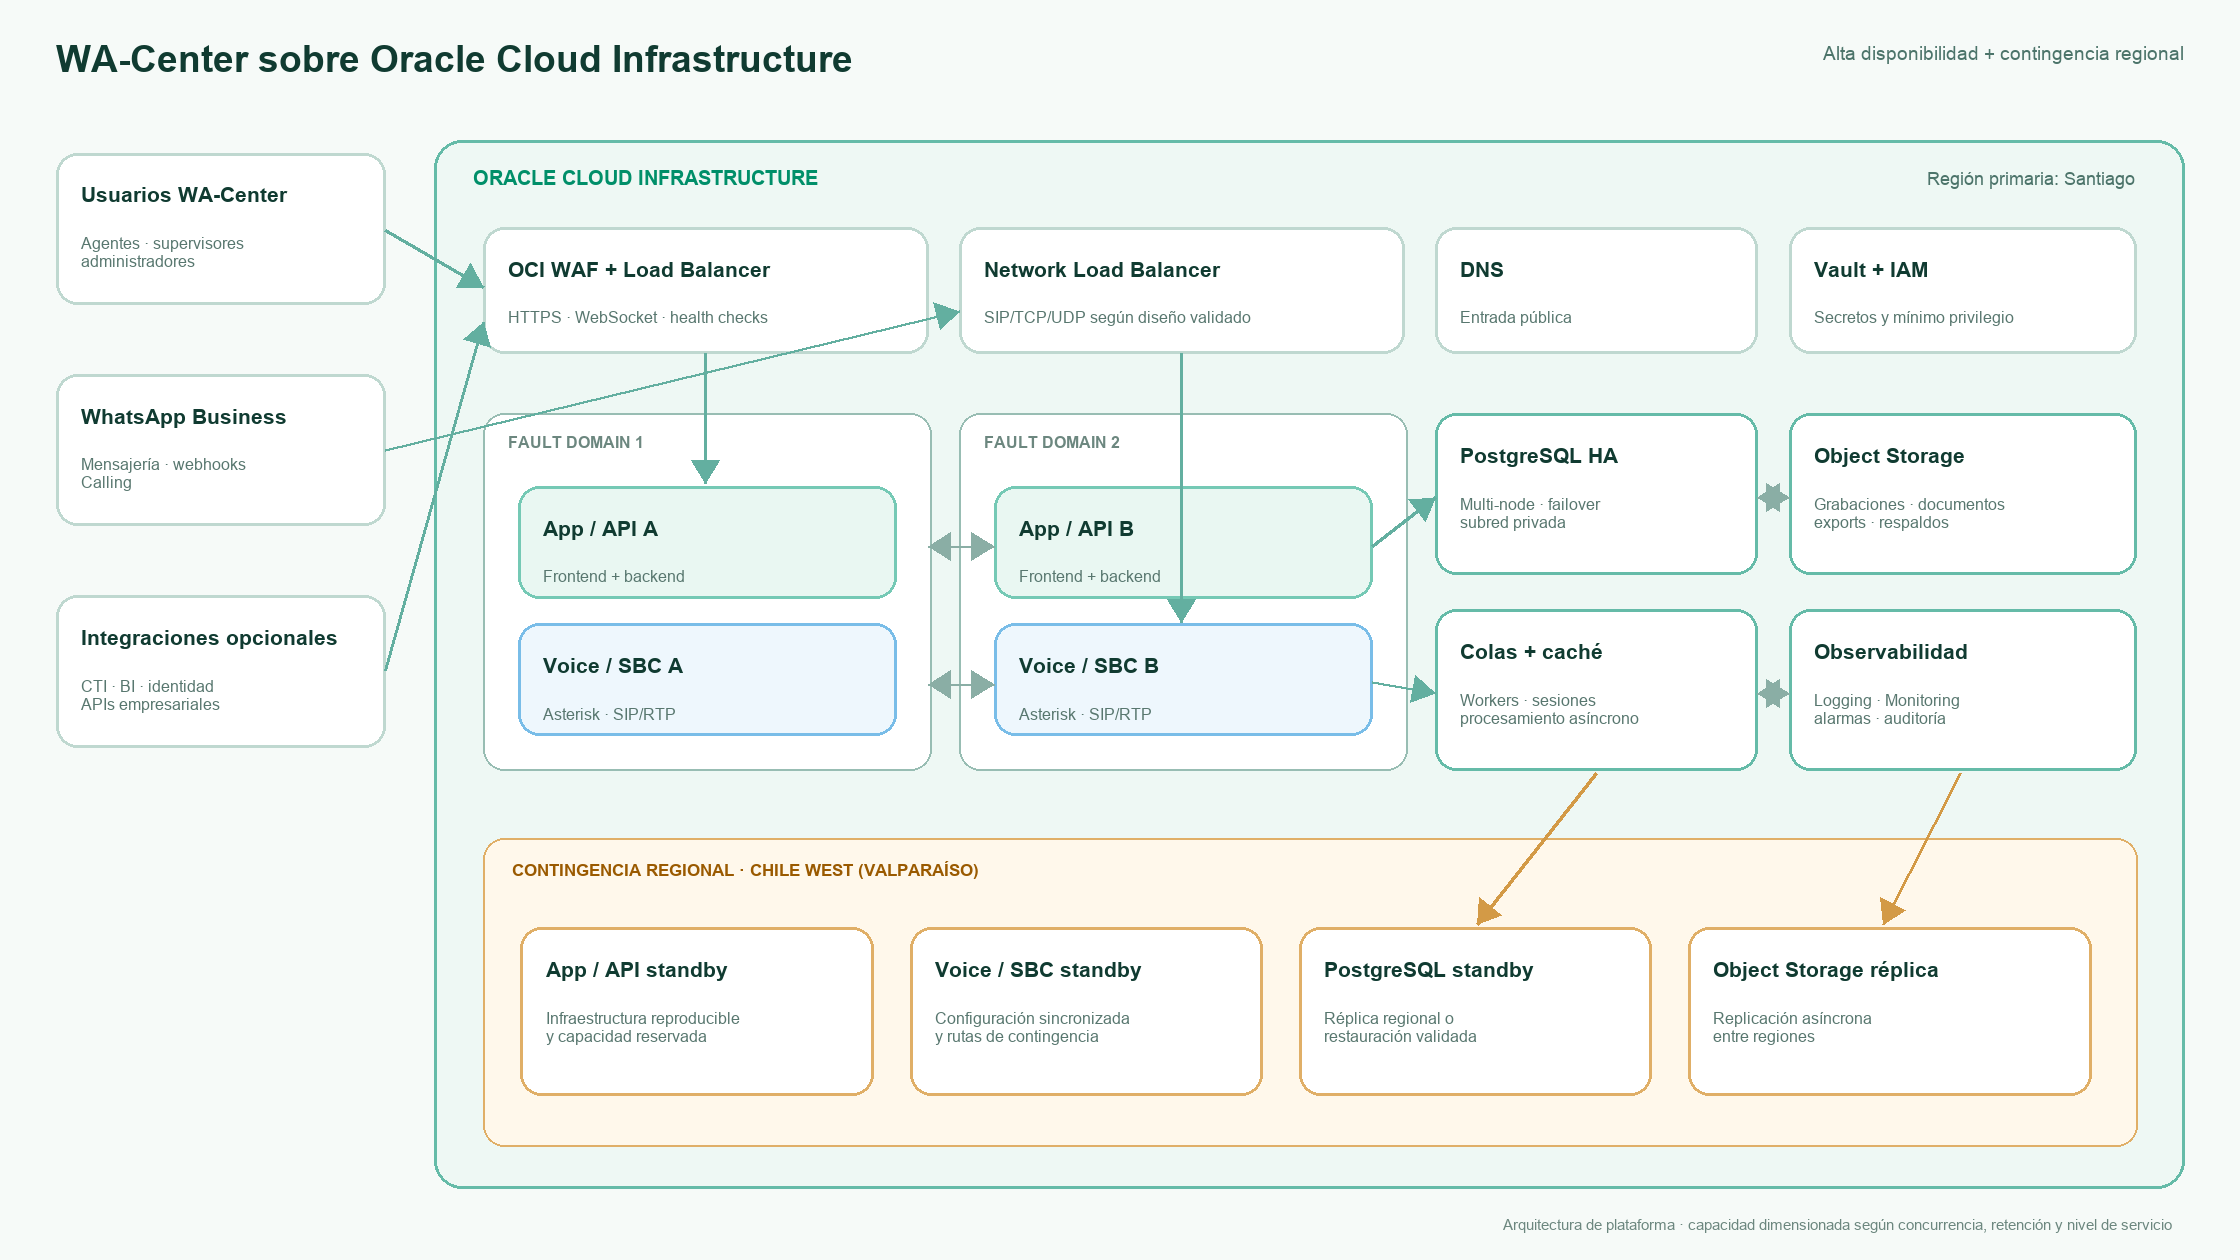Click the 'Configuración sincronizada' text
The width and height of the screenshot is (2240, 1260).
[x=1032, y=1018]
